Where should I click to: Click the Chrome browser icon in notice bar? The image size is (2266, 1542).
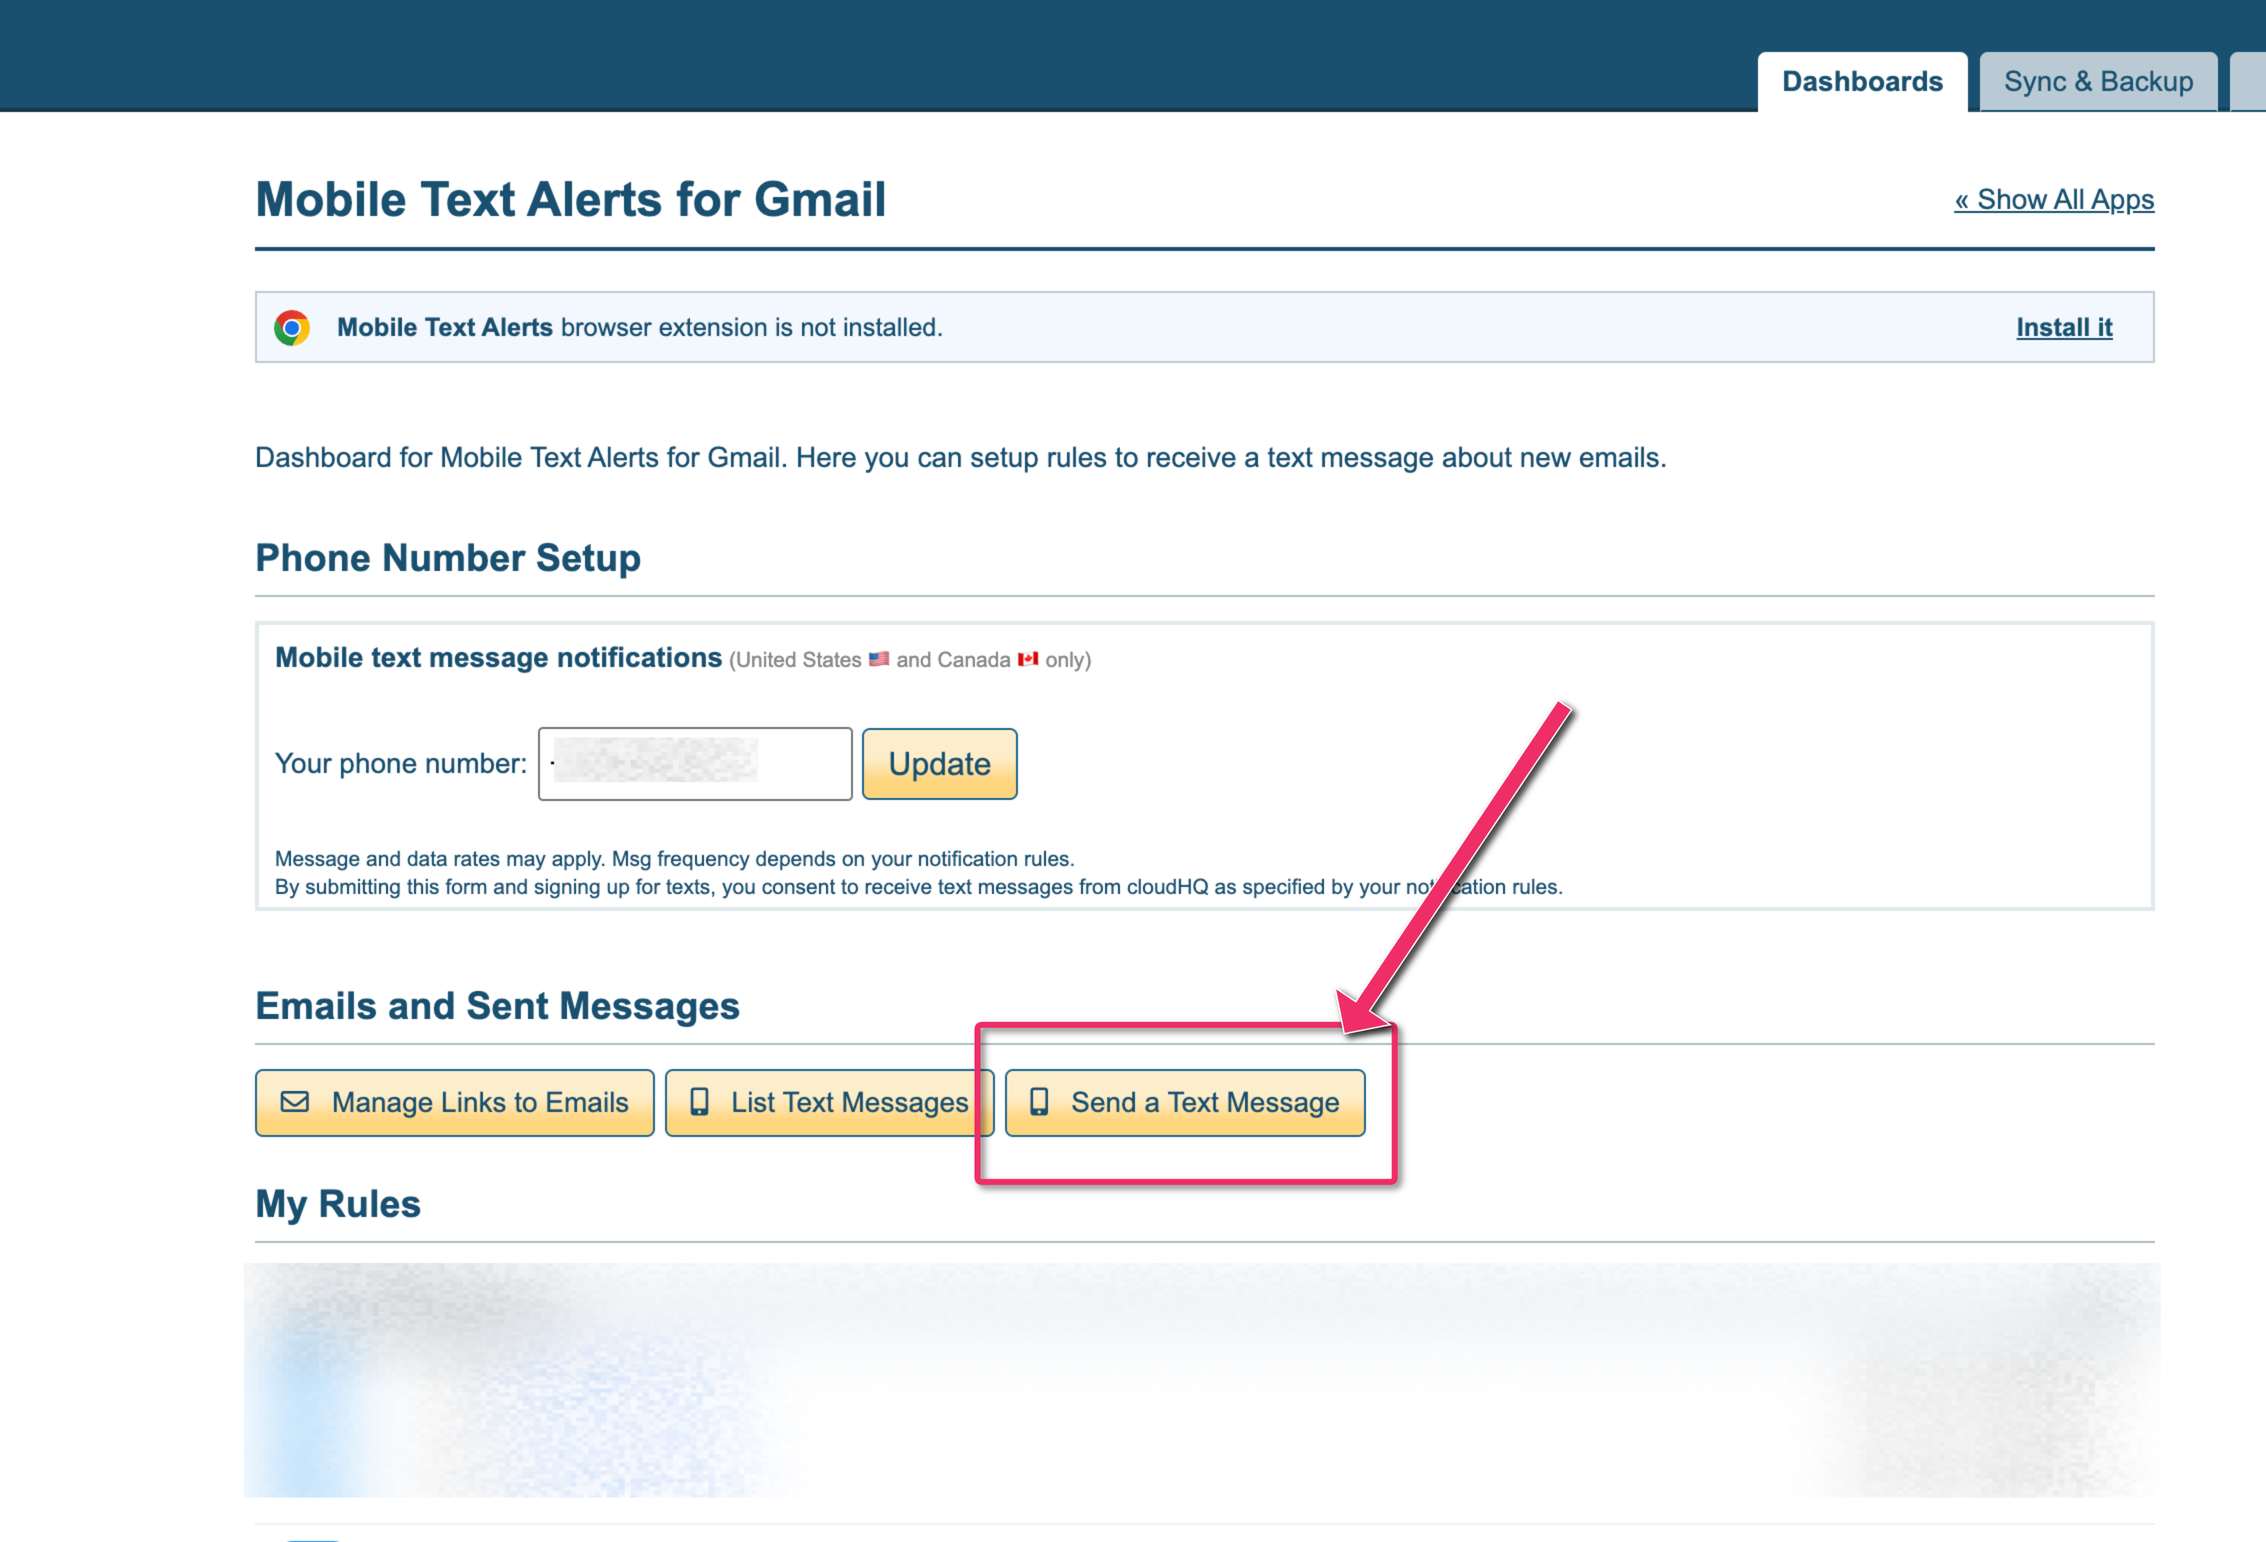pyautogui.click(x=292, y=327)
